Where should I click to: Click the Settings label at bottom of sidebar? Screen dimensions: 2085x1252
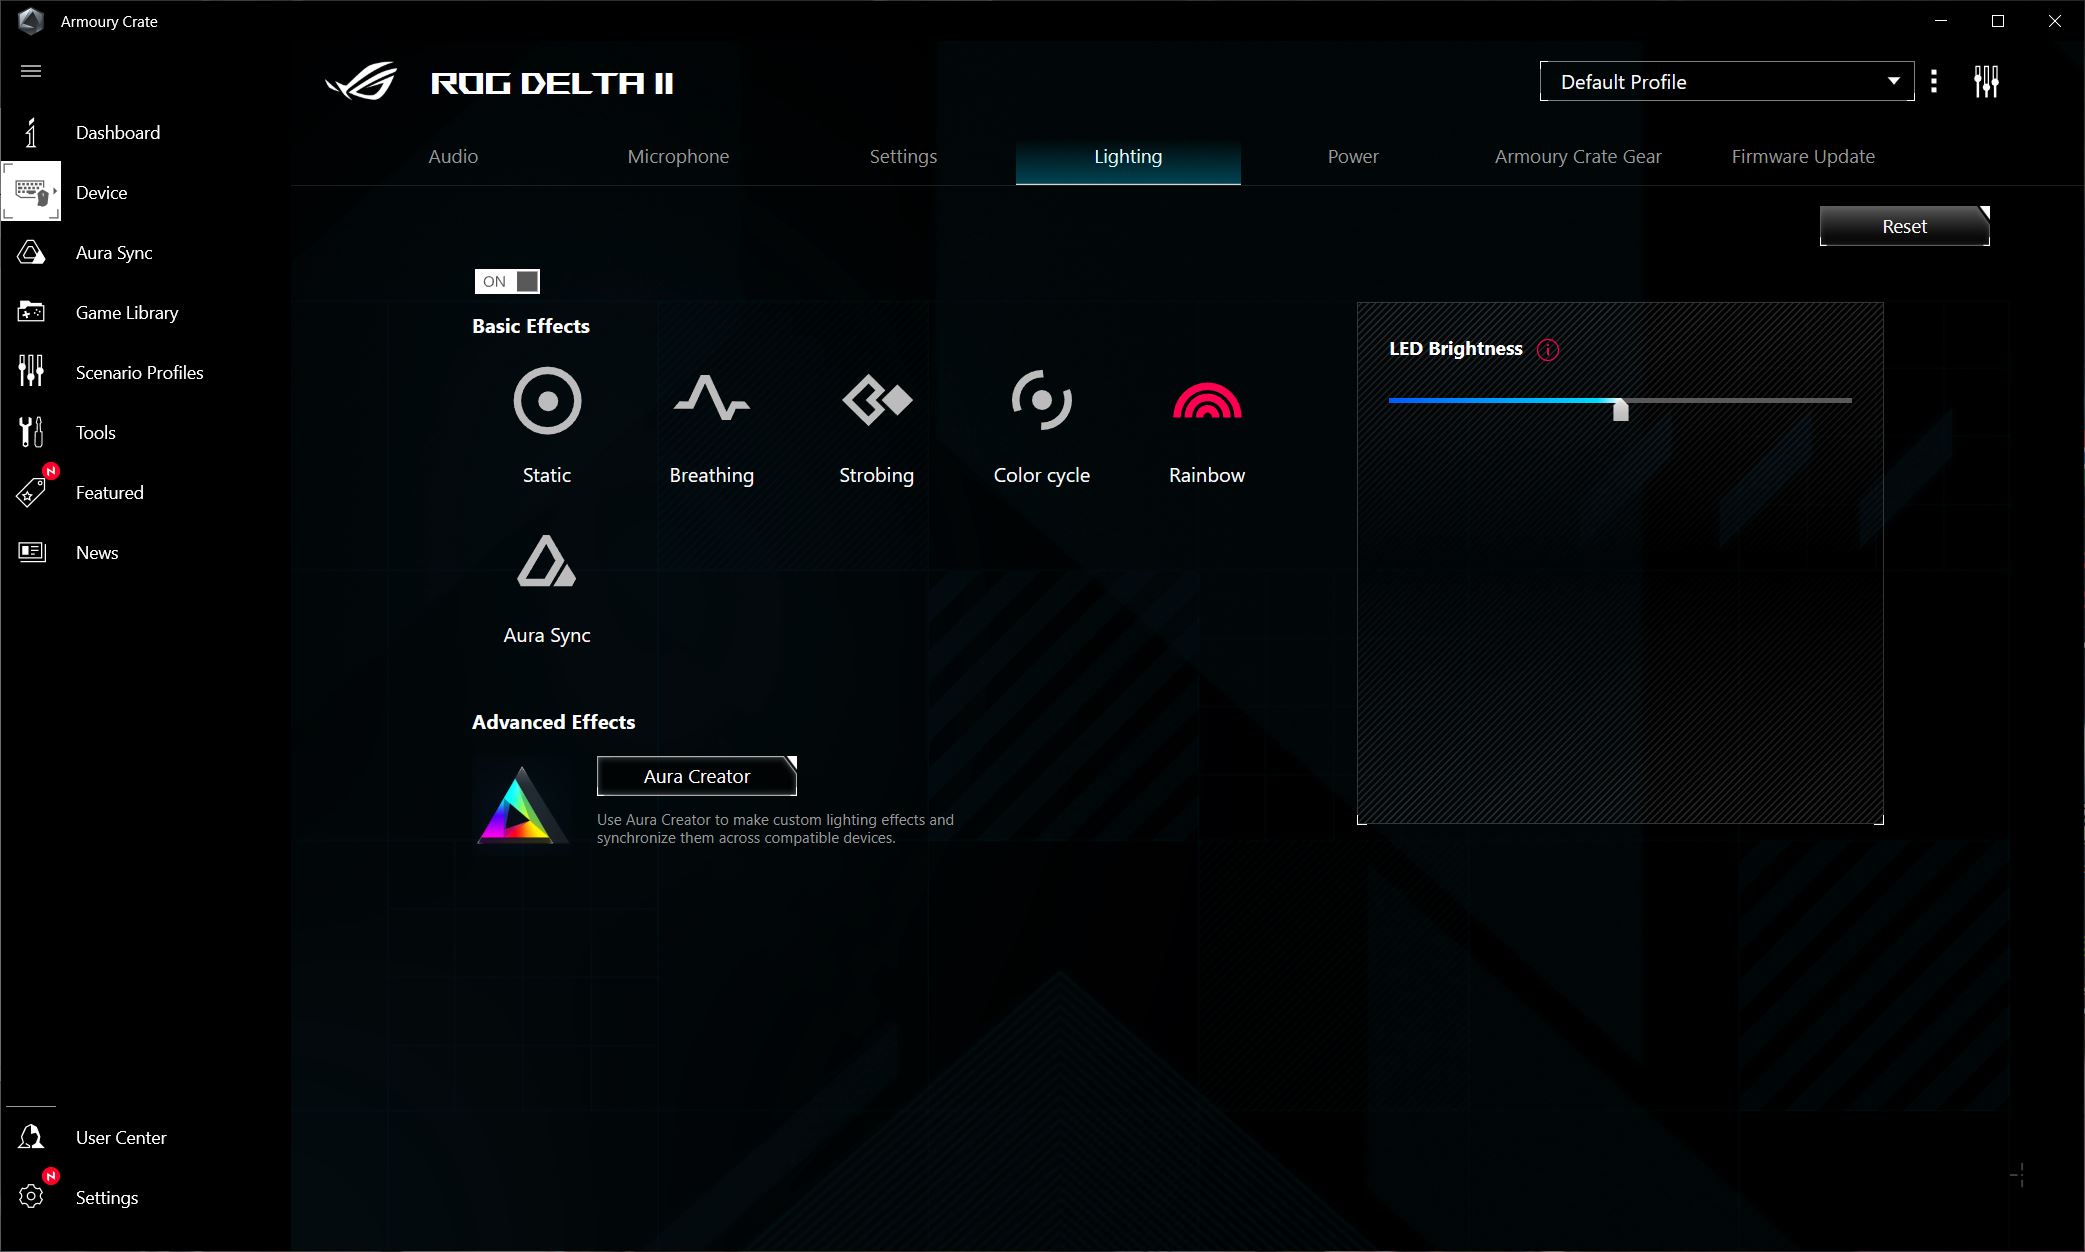[107, 1198]
